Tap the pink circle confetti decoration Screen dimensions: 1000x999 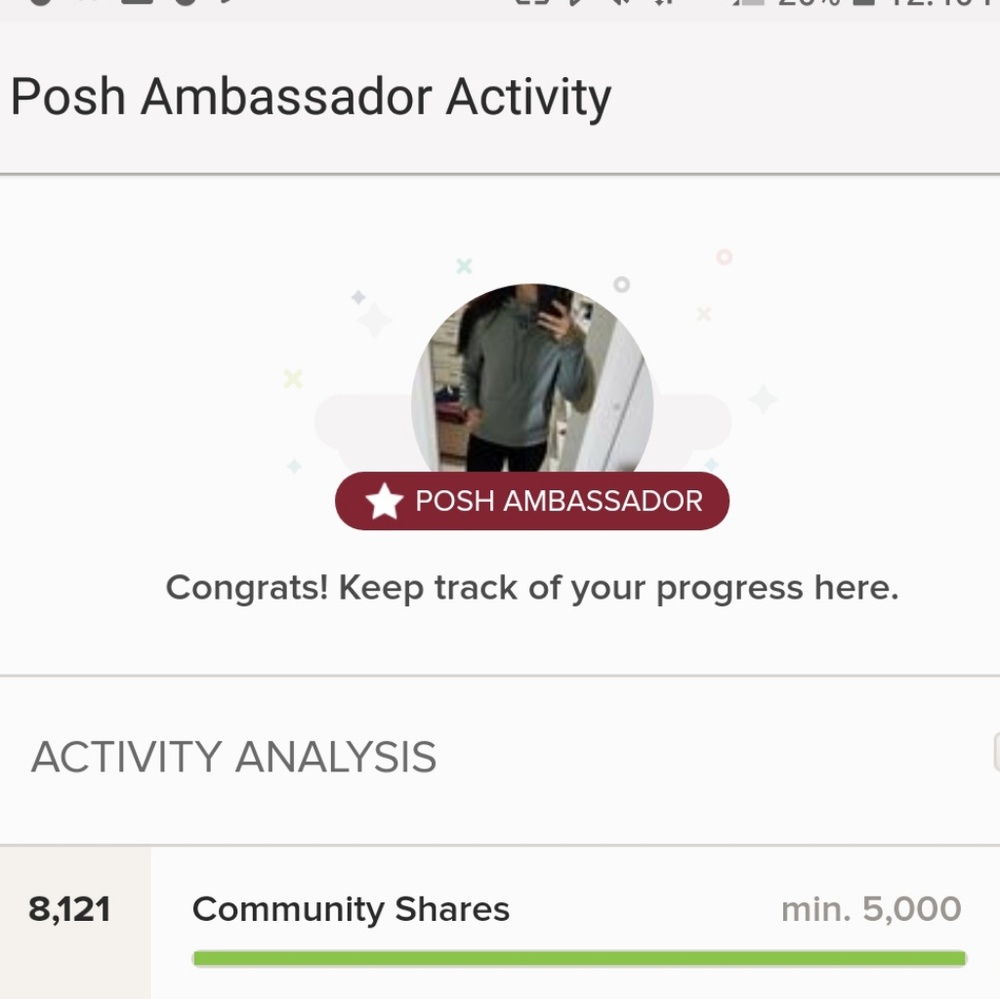click(x=724, y=257)
